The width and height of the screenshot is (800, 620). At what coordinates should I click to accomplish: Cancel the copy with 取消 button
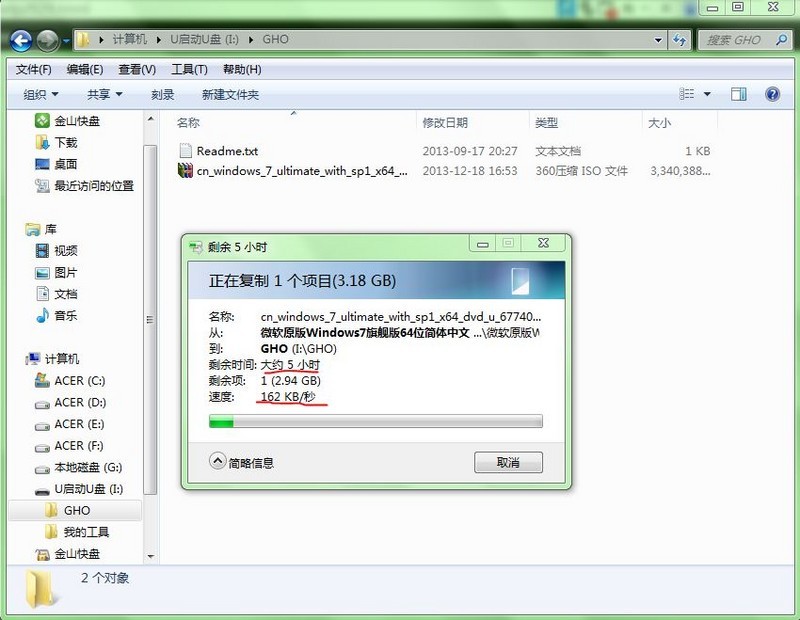click(508, 462)
